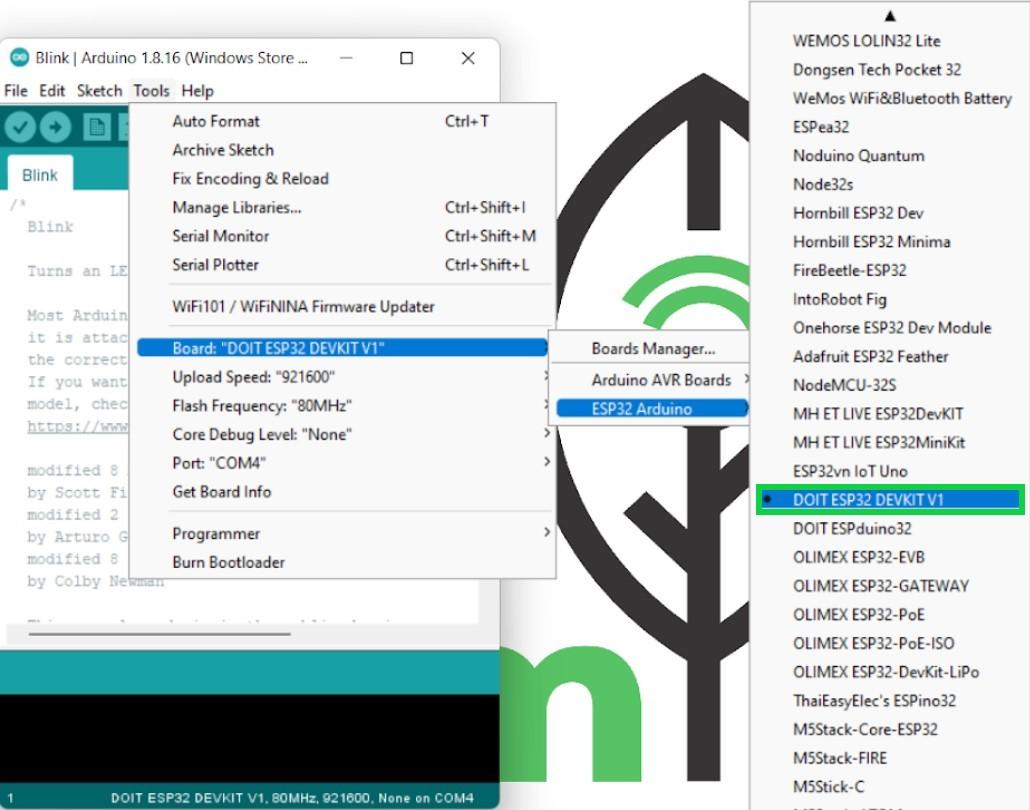Run Auto Format on the sketch
This screenshot has height=810, width=1030.
(216, 121)
